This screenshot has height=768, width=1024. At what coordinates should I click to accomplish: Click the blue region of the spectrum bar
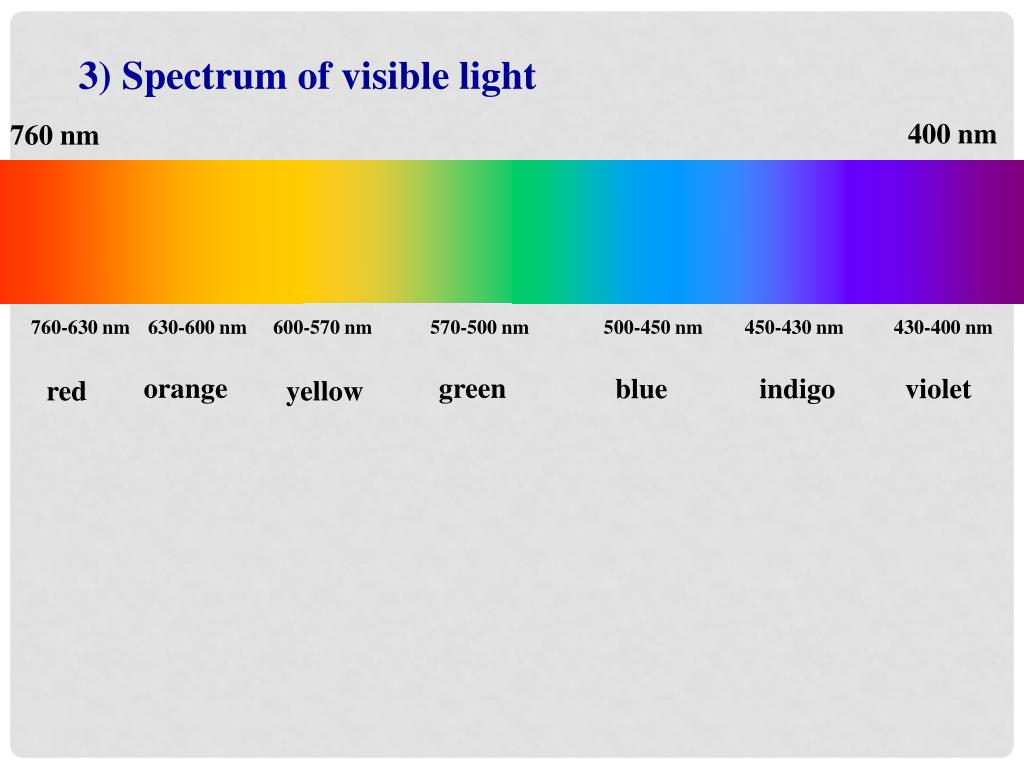pos(679,232)
